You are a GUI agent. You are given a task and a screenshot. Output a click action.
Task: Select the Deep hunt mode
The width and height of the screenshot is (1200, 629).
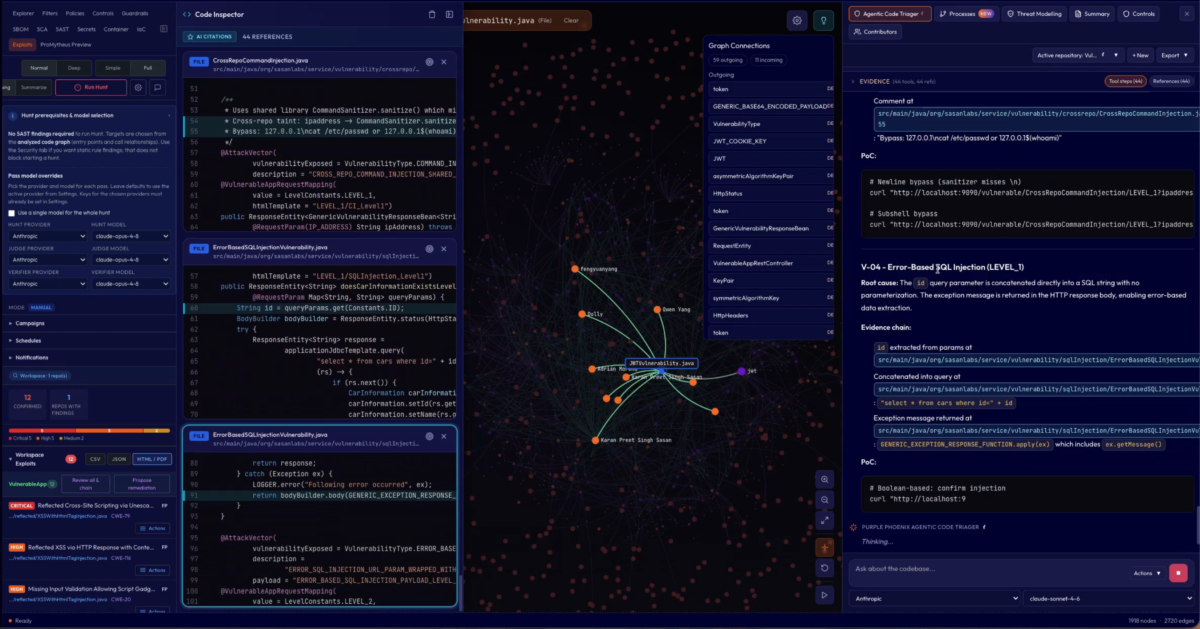click(76, 68)
